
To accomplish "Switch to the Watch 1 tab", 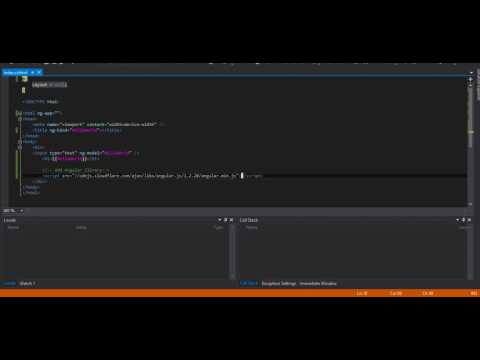I will 27,283.
